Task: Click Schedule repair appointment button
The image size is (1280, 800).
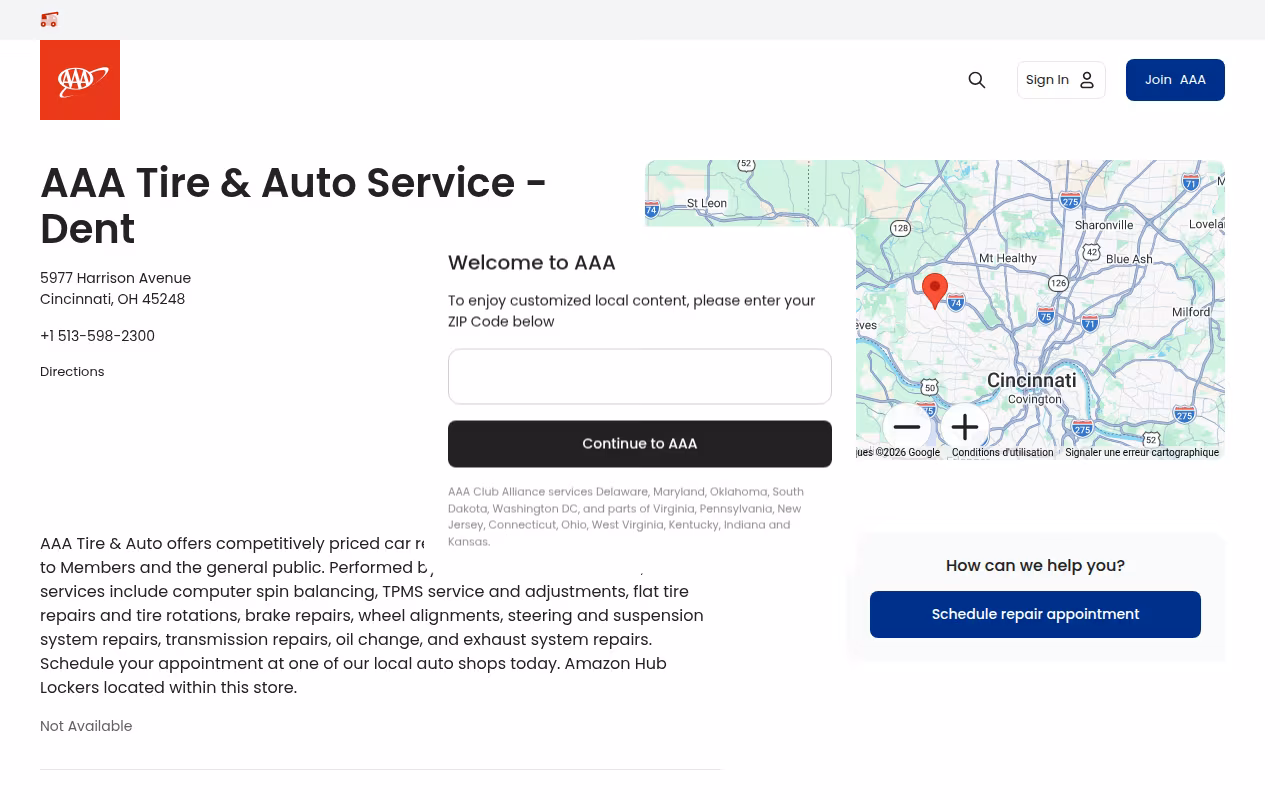Action: pos(1035,614)
